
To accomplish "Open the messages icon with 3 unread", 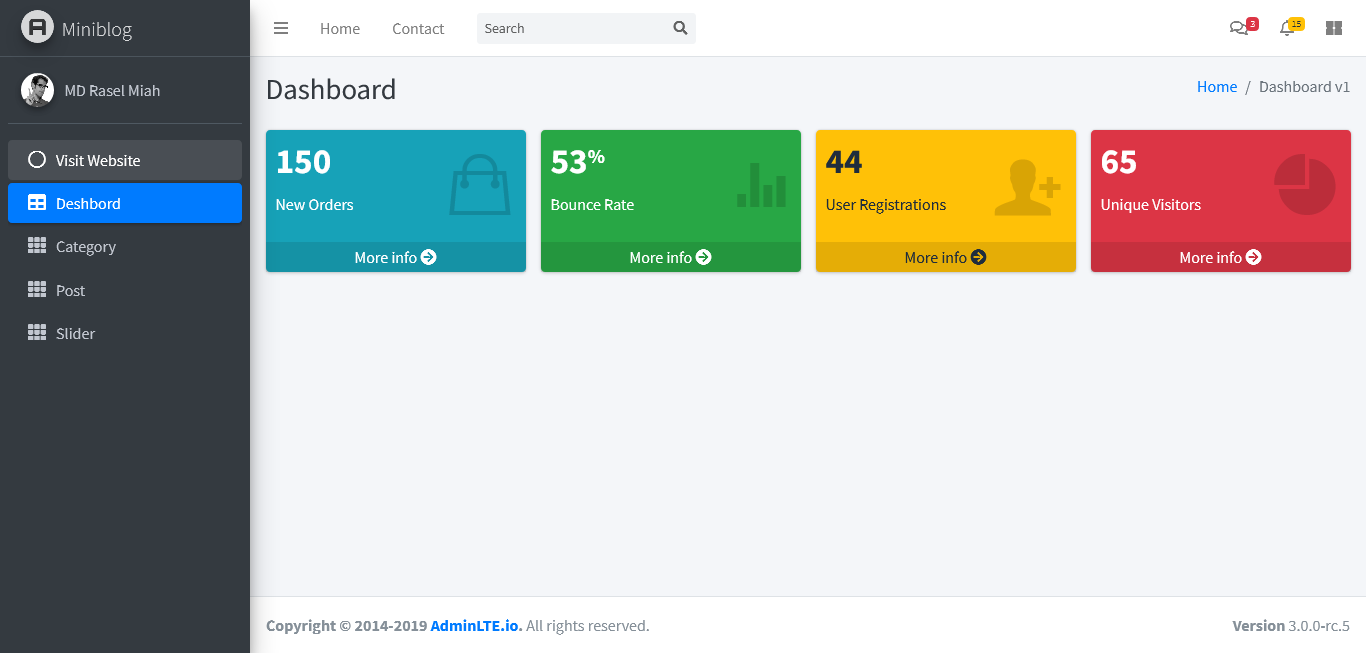I will coord(1238,28).
